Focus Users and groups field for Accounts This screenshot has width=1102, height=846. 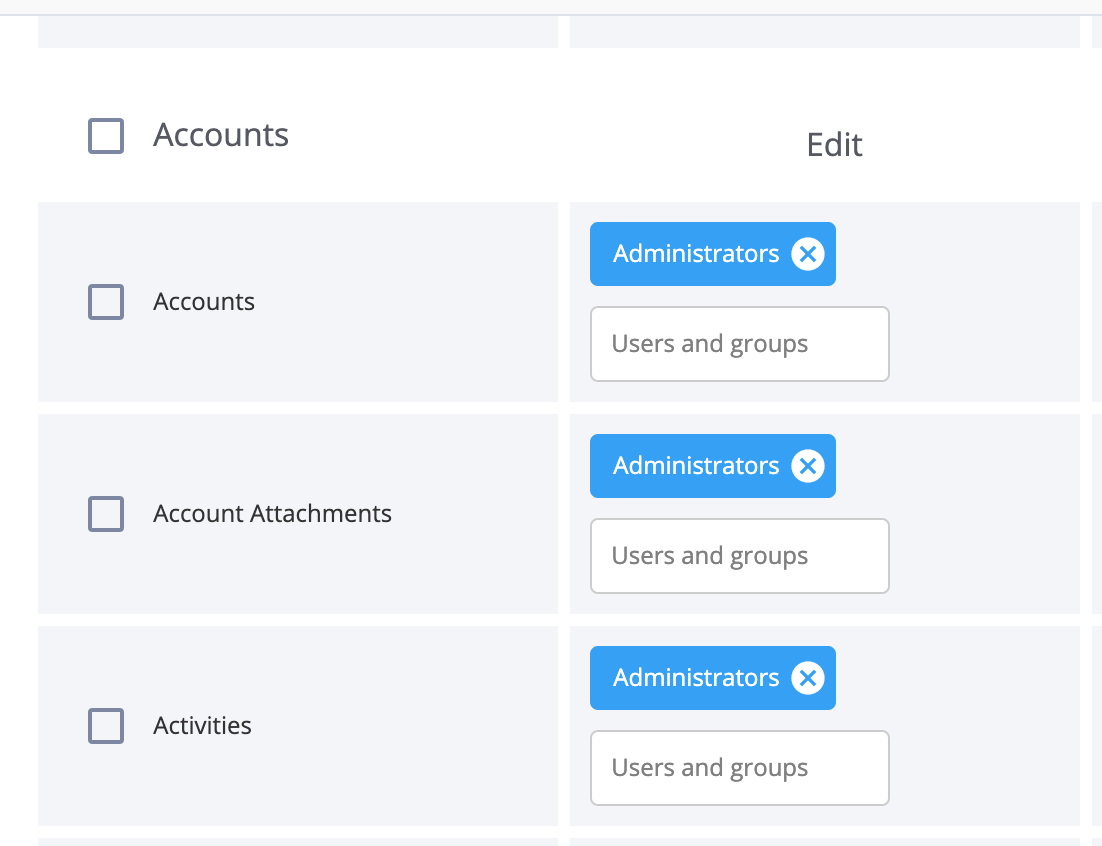tap(739, 344)
